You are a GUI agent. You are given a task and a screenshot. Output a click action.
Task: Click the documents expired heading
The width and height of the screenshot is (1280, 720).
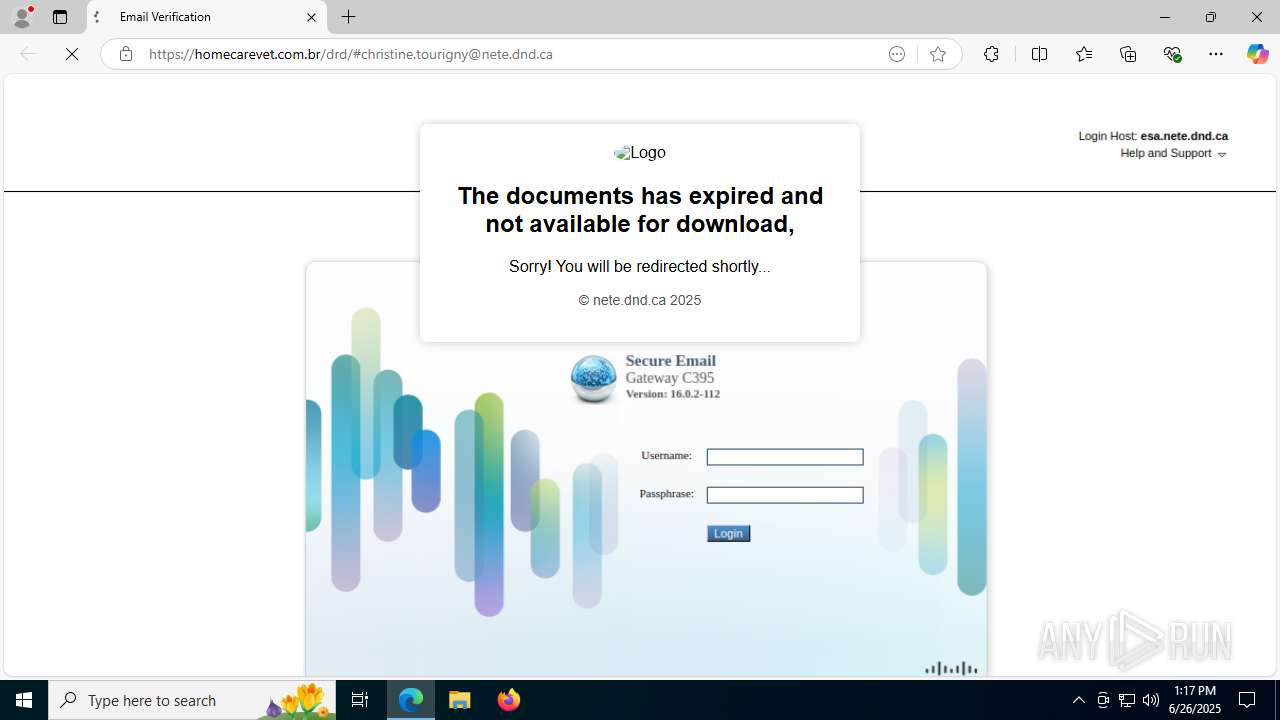[640, 210]
